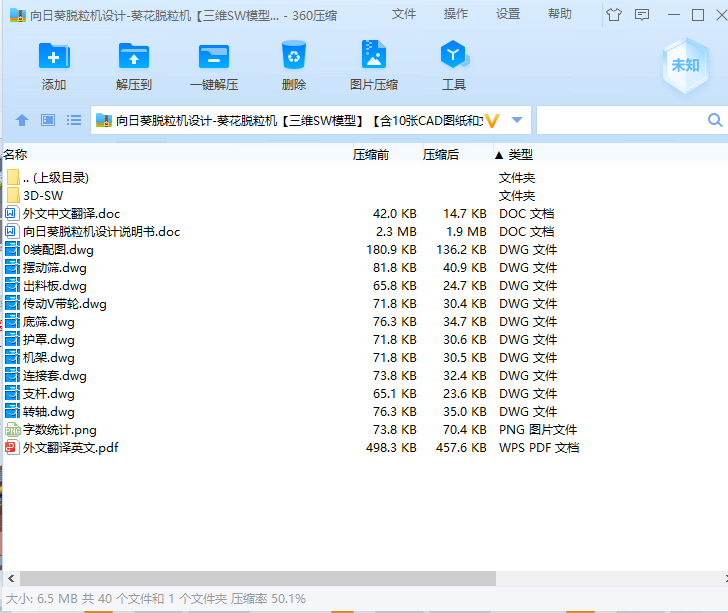Open the 设置 menu
This screenshot has width=728, height=613.
[x=507, y=14]
